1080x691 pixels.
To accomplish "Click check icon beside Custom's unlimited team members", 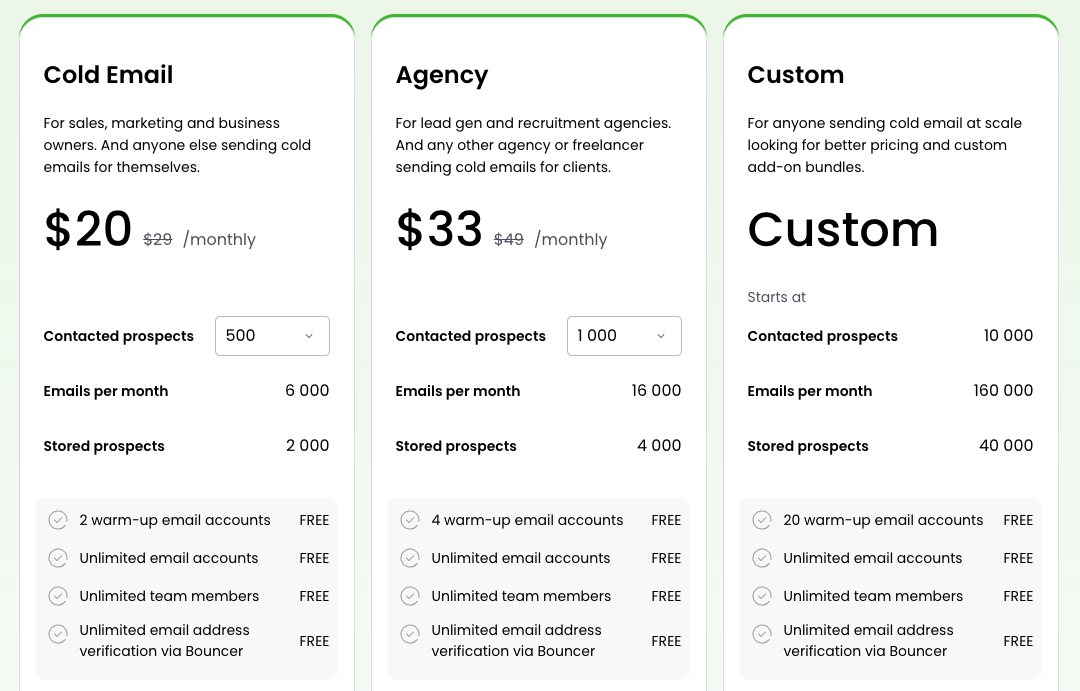I will click(x=762, y=596).
